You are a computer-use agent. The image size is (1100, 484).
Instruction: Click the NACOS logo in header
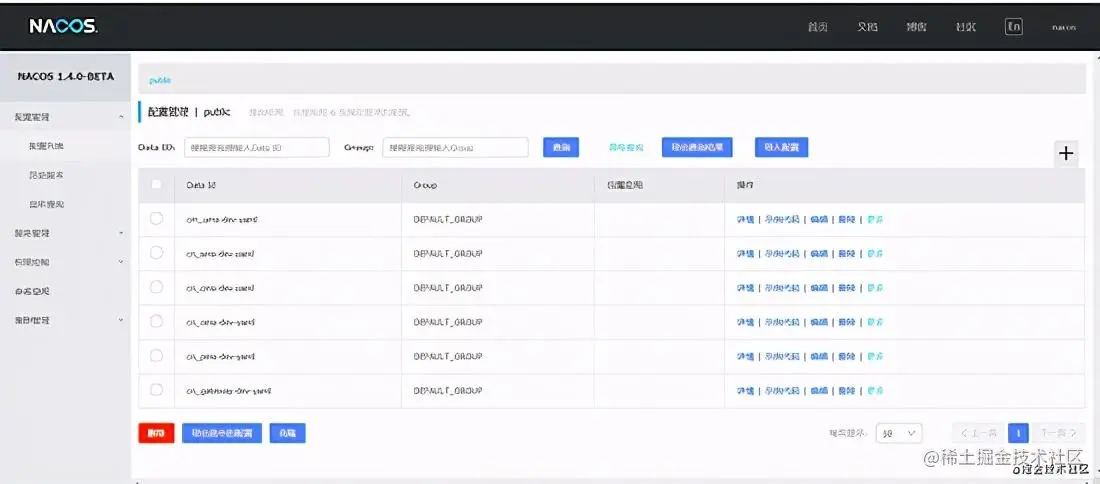63,27
